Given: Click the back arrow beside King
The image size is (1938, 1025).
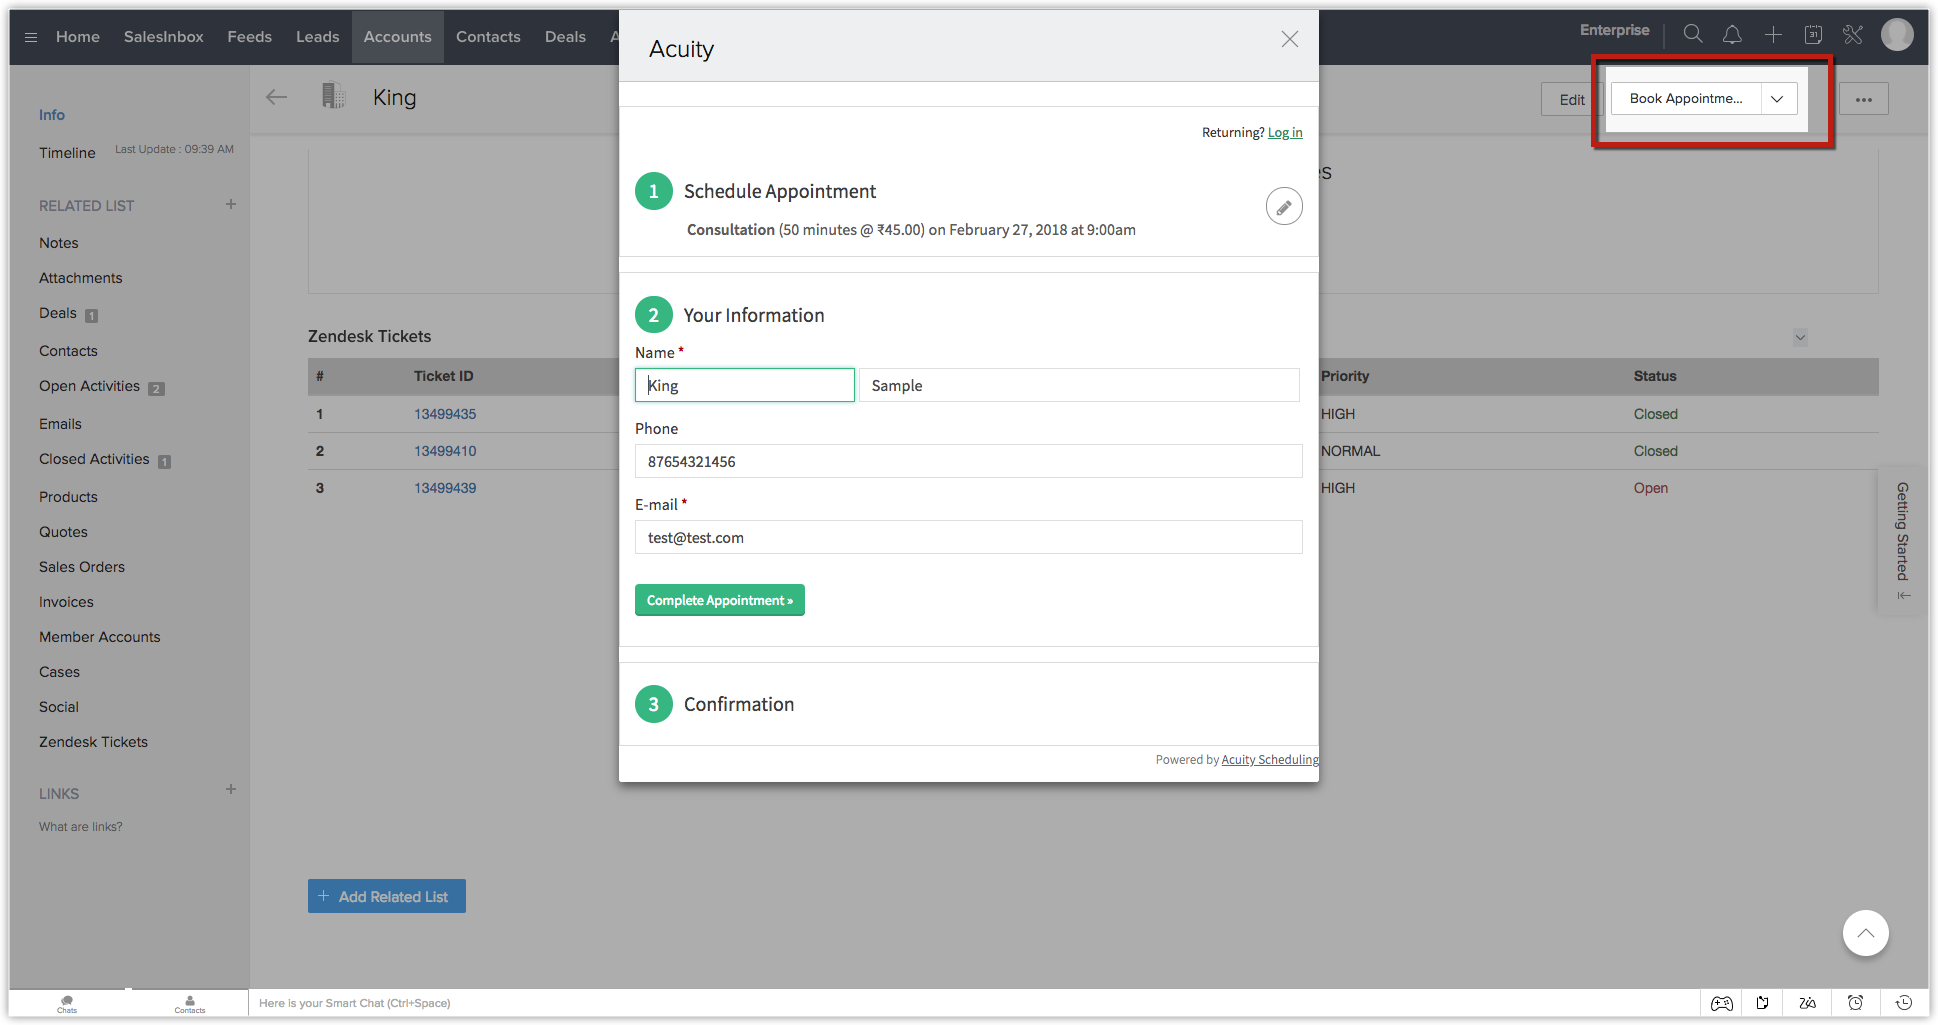Looking at the screenshot, I should coord(276,97).
